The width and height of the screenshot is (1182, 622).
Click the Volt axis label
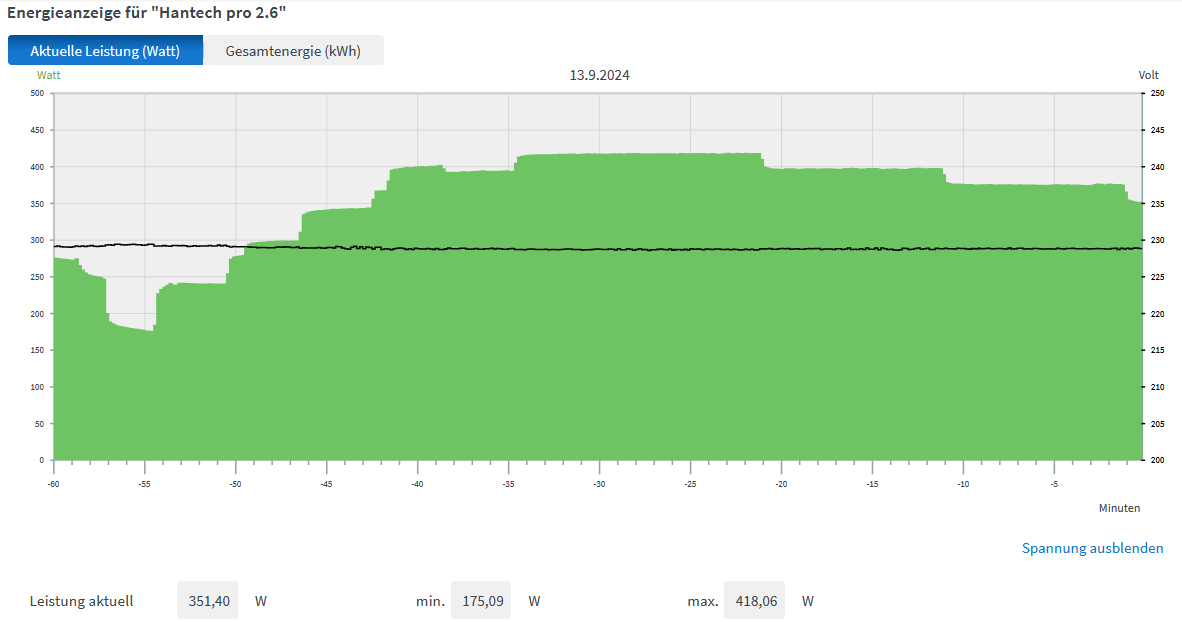coord(1148,75)
